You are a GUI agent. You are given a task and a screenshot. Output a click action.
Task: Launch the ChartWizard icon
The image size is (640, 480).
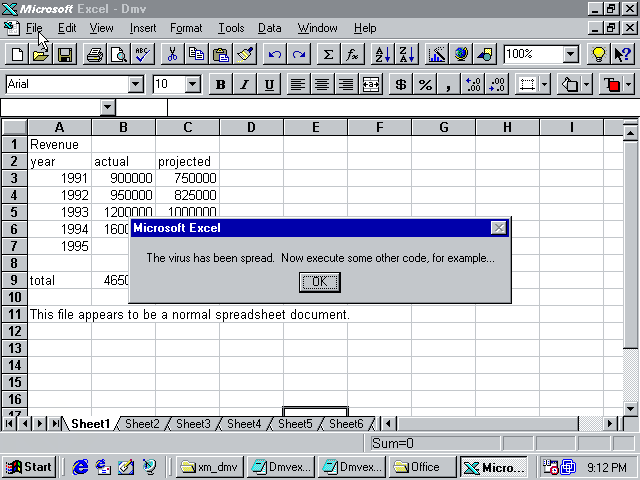pos(436,54)
